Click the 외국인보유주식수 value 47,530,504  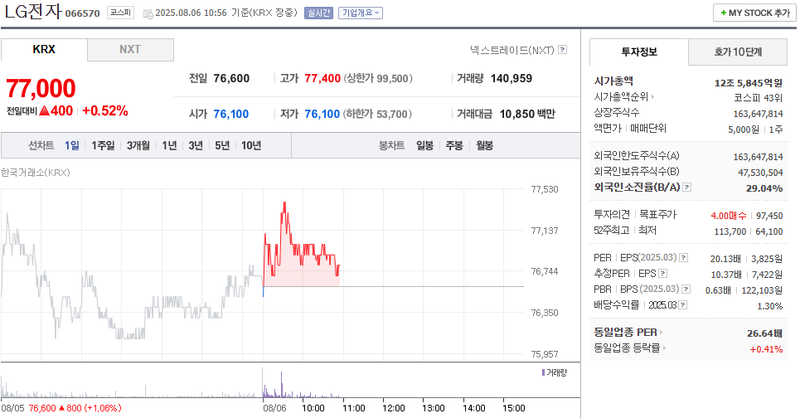[x=760, y=172]
